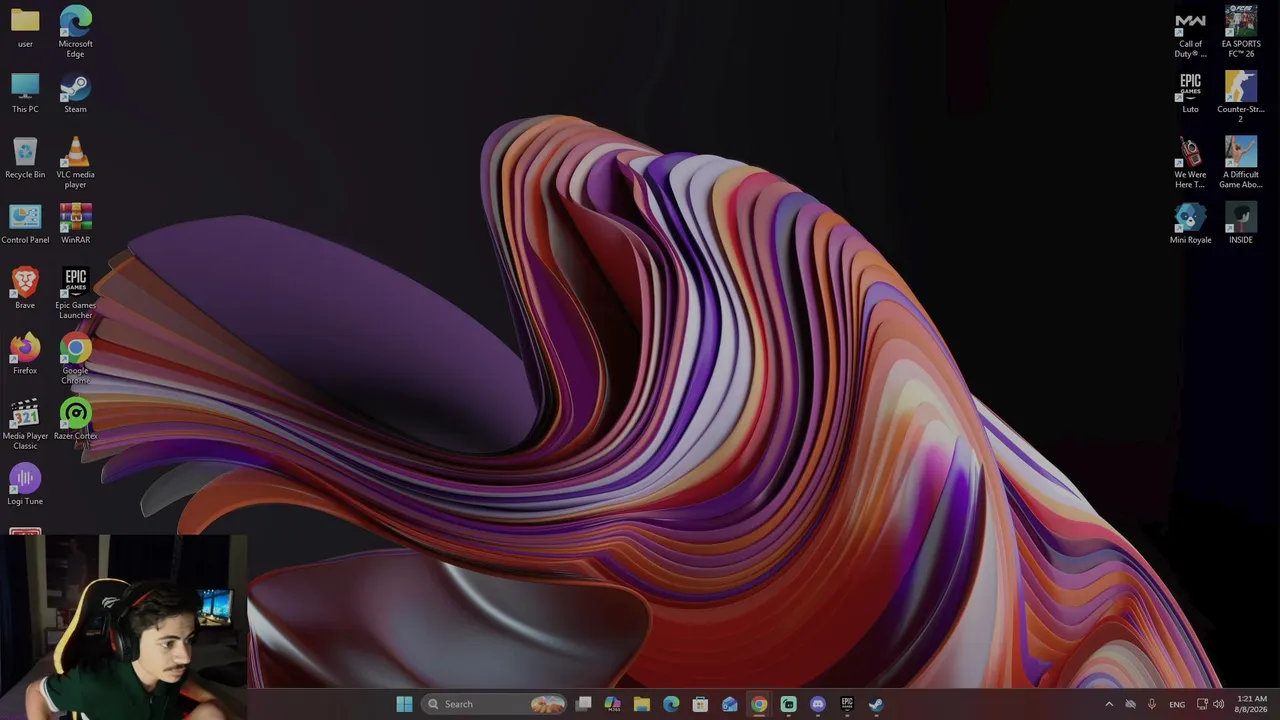Open the ENG language switcher
The height and width of the screenshot is (720, 1280).
point(1177,704)
